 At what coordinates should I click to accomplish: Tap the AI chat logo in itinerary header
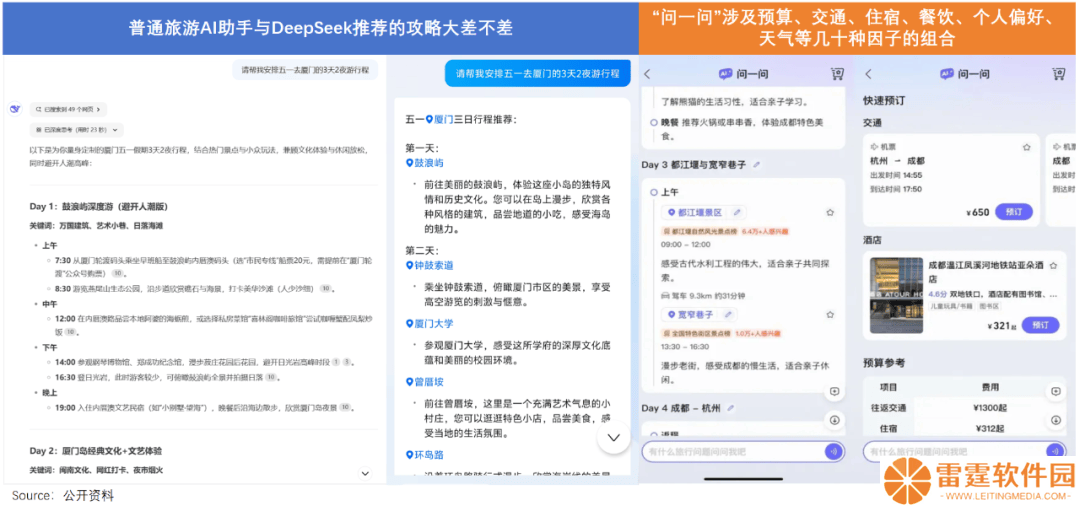point(725,74)
